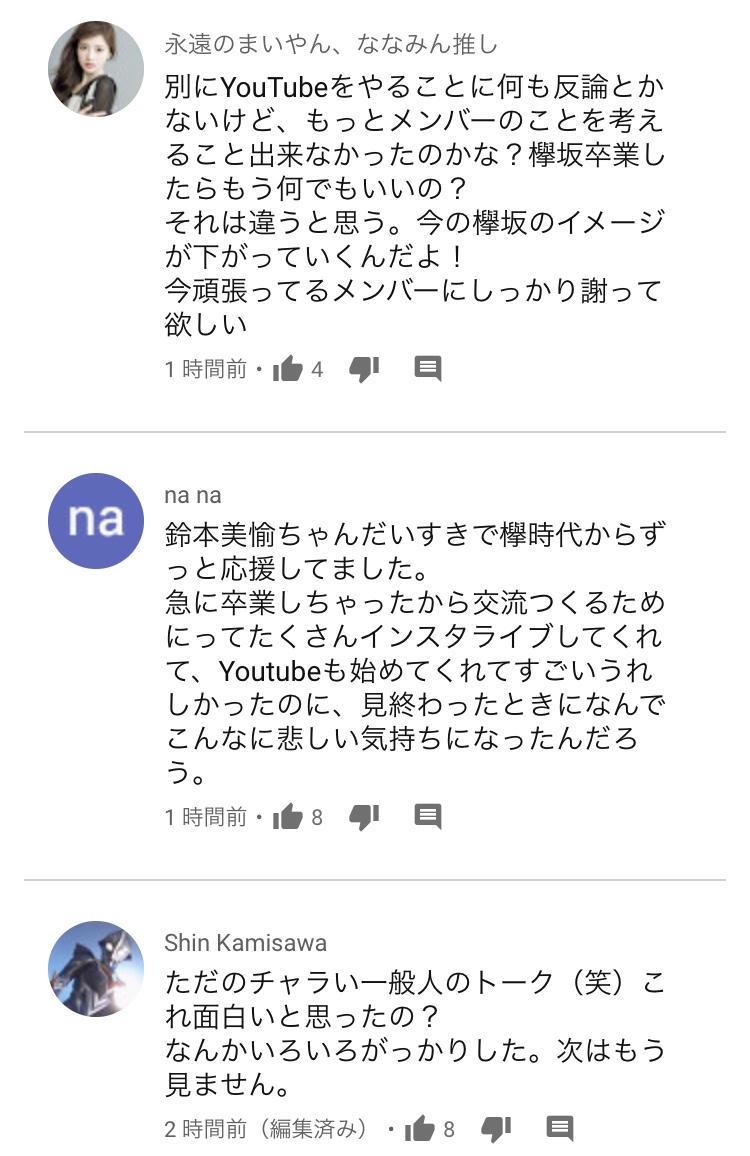
Task: Open the na na channel name
Action: click(192, 495)
